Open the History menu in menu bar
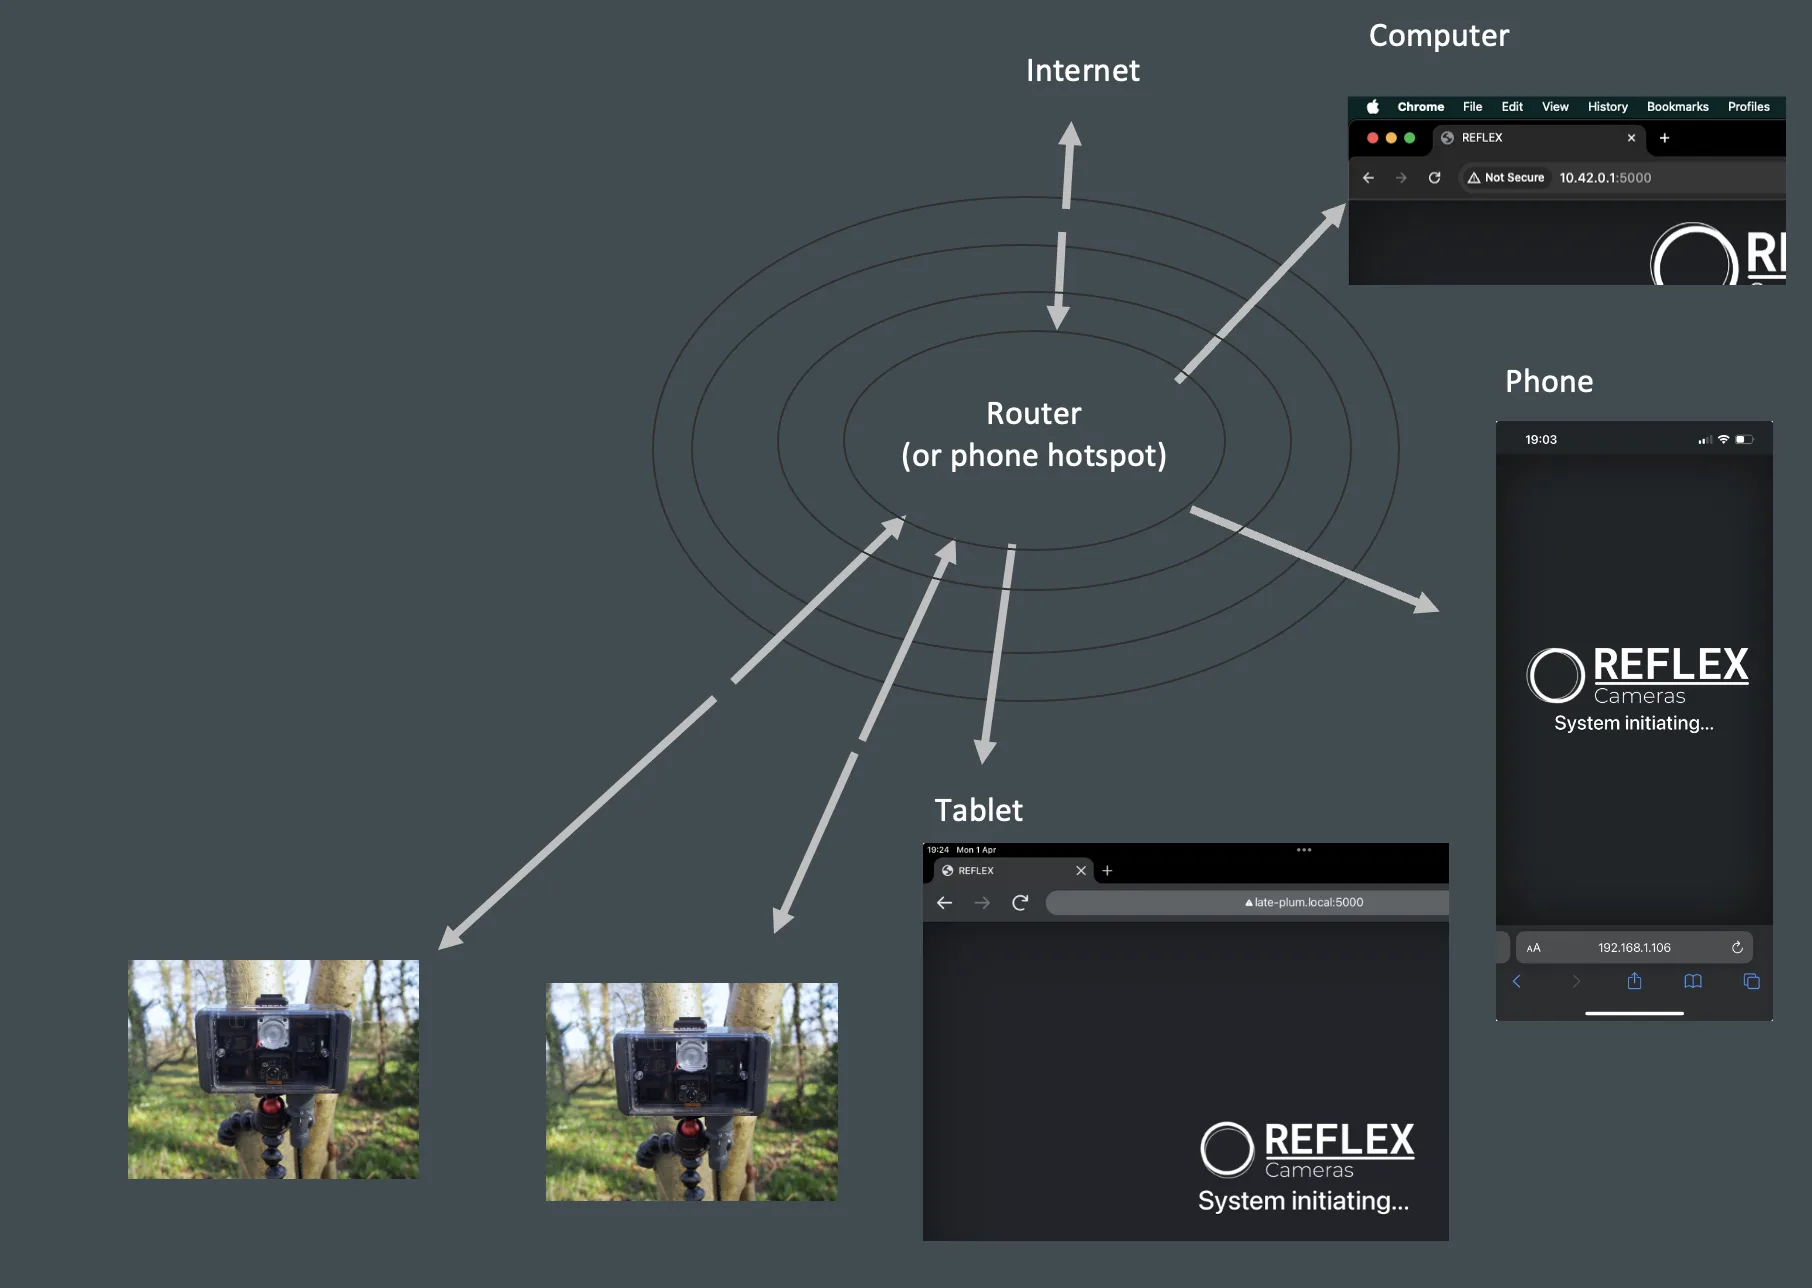The width and height of the screenshot is (1812, 1288). point(1607,107)
